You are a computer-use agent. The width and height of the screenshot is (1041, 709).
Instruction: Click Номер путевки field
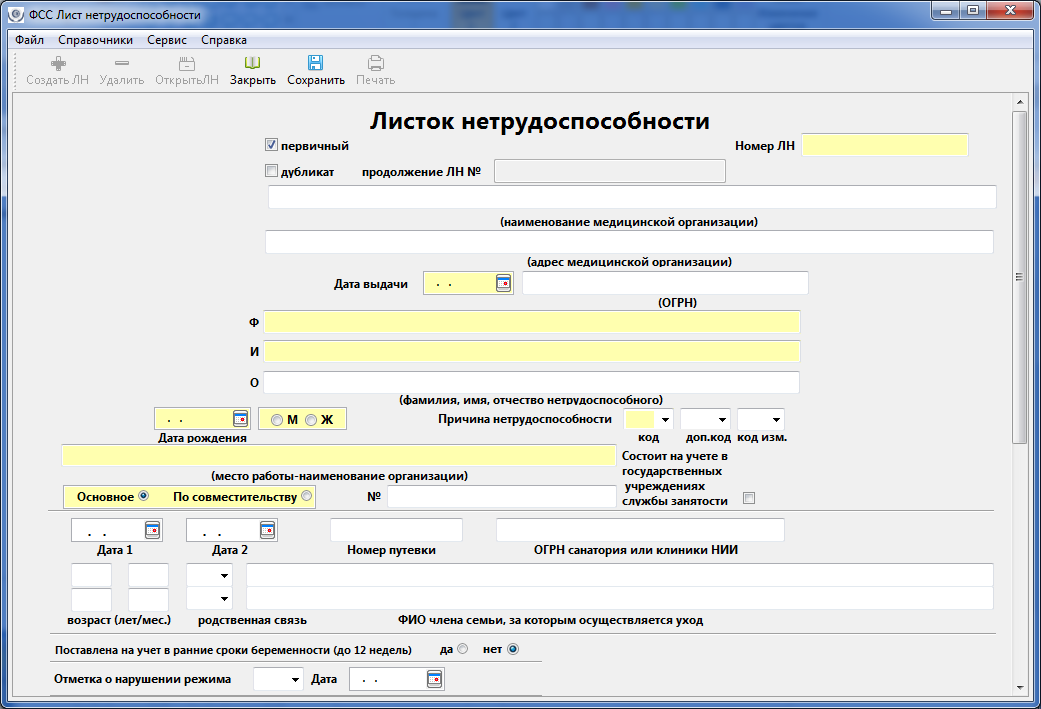click(396, 530)
